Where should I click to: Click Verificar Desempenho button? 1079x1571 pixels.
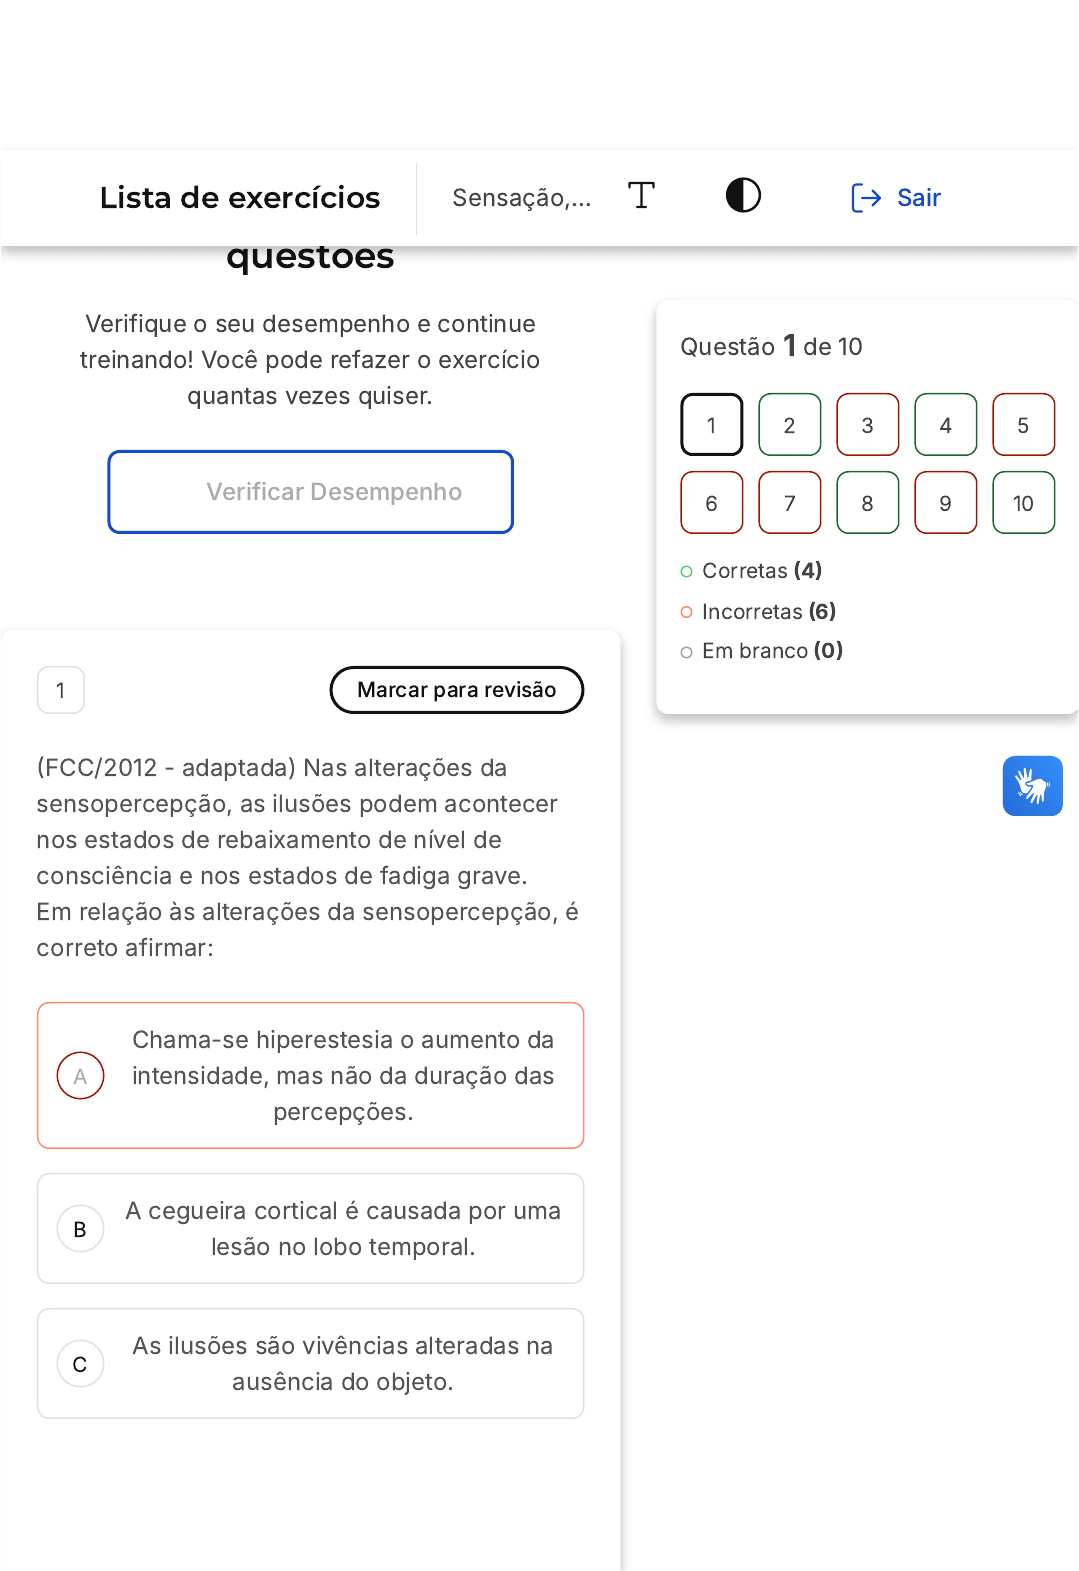tap(311, 492)
